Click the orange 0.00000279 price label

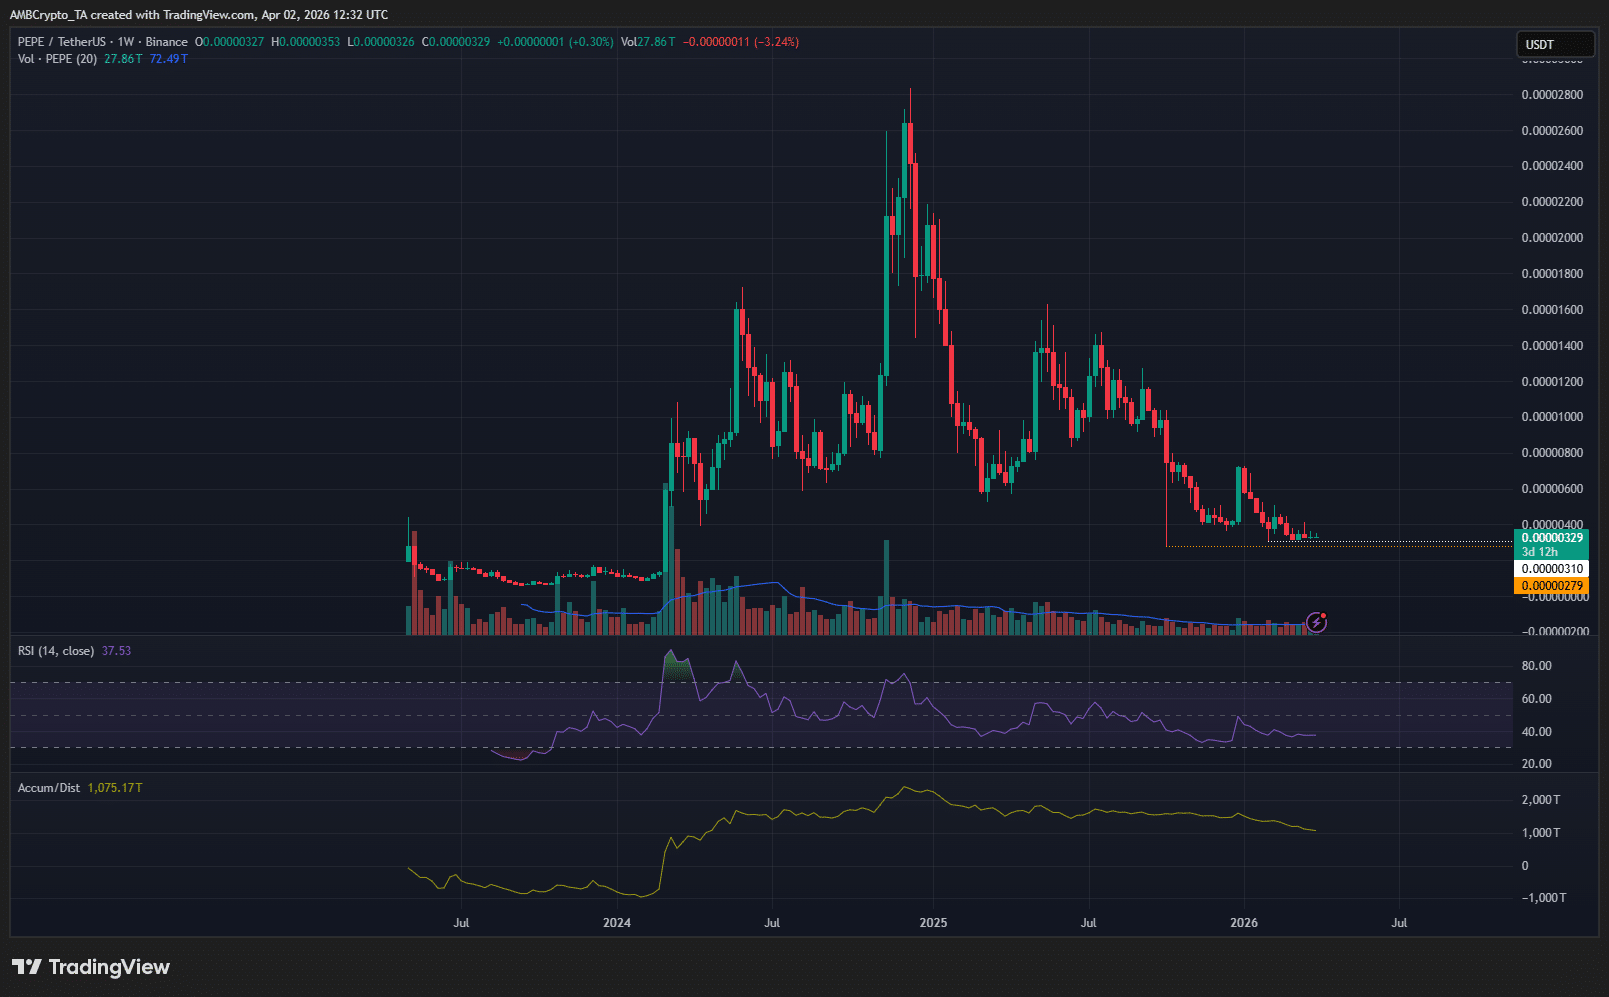pyautogui.click(x=1551, y=586)
